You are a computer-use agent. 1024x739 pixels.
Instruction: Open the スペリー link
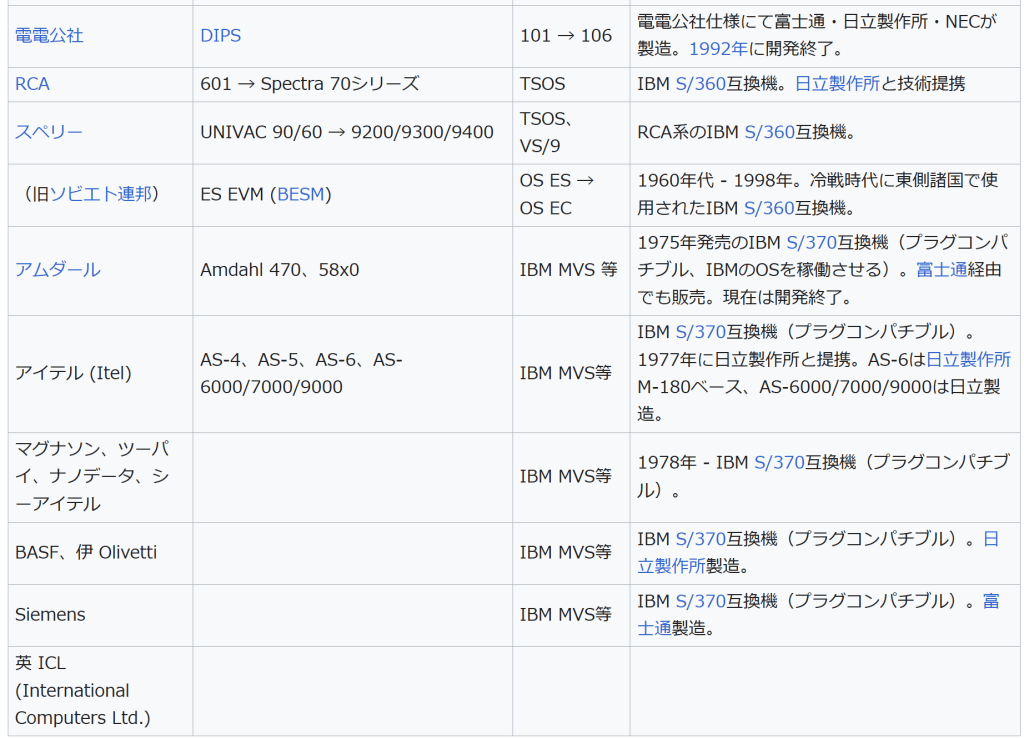click(x=49, y=132)
